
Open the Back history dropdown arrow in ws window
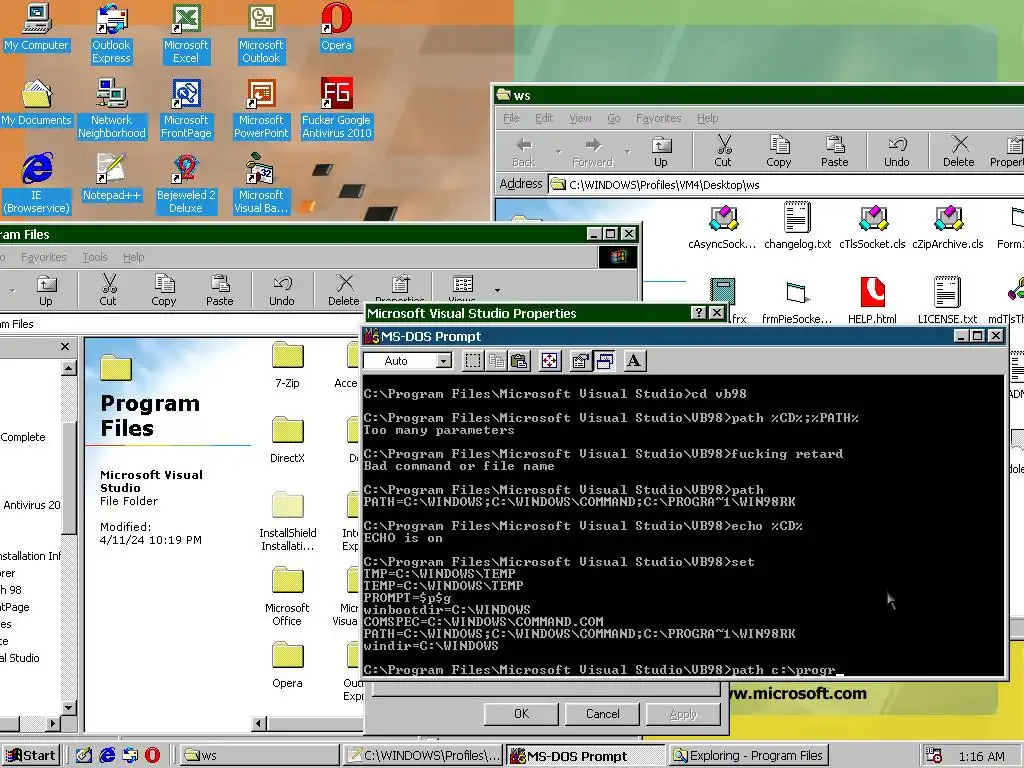pos(559,152)
